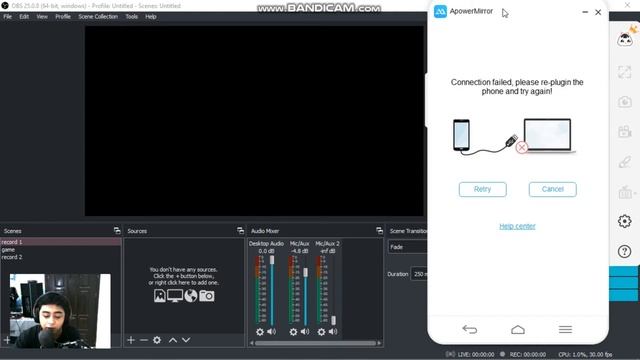Click Desktop Audio volume slider handle
The height and width of the screenshot is (360, 640).
(x=272, y=260)
